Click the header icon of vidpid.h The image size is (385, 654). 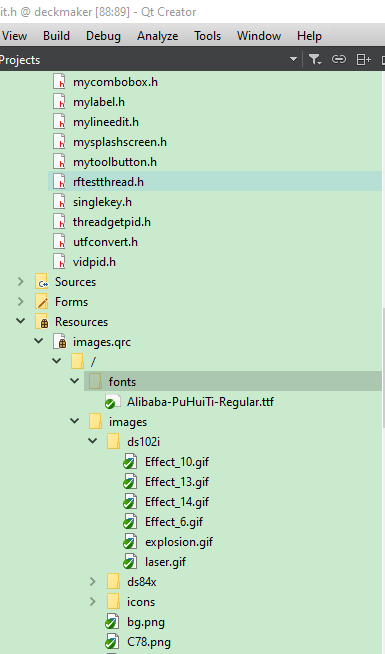[x=59, y=262]
